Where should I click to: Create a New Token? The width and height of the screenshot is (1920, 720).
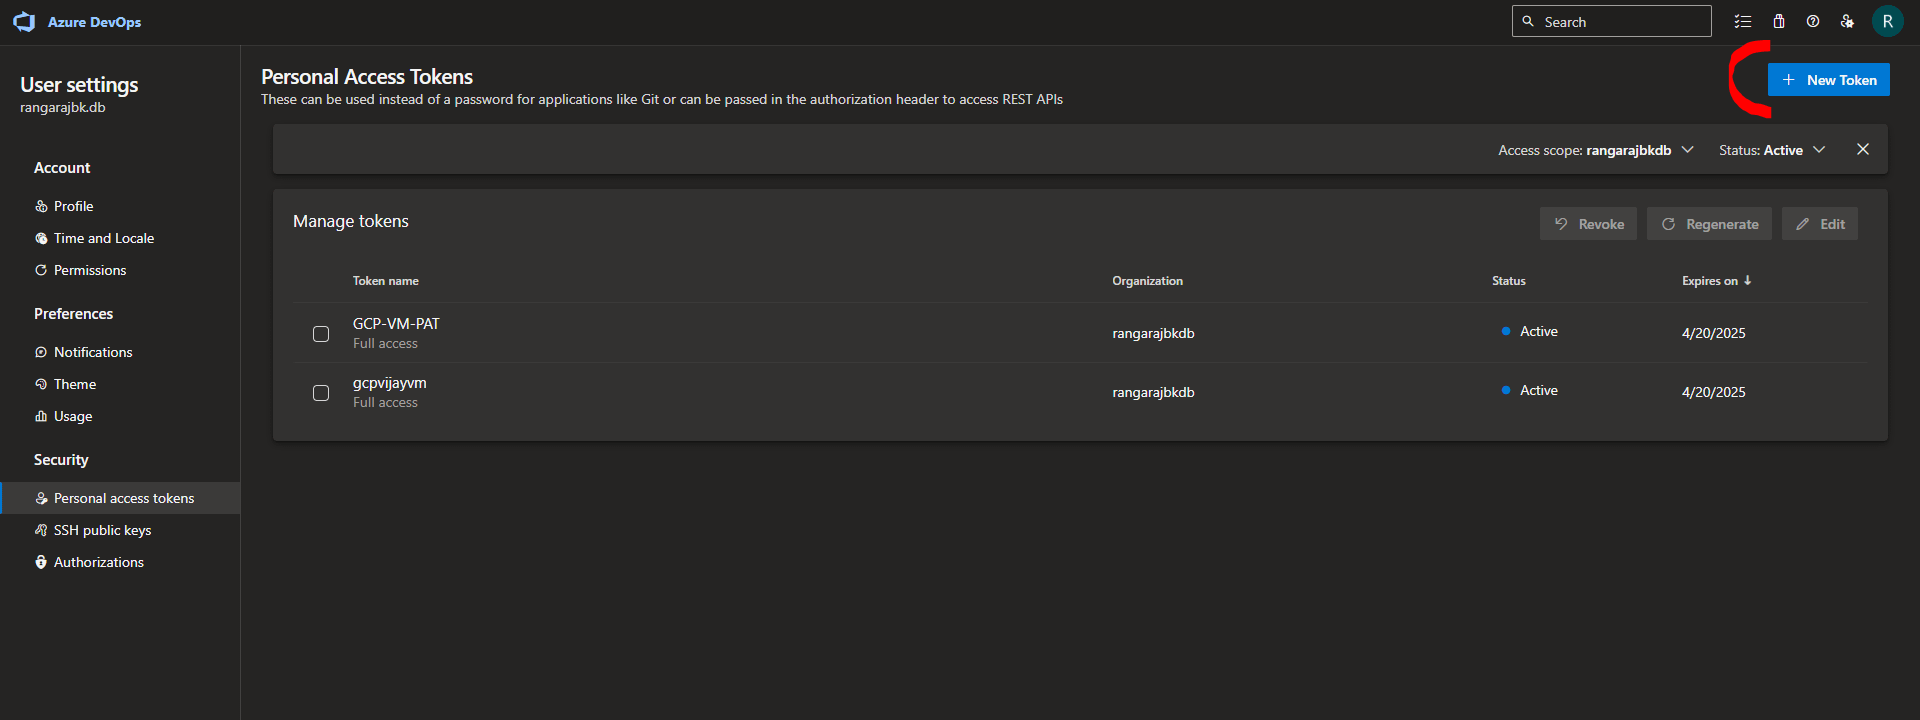click(x=1828, y=80)
